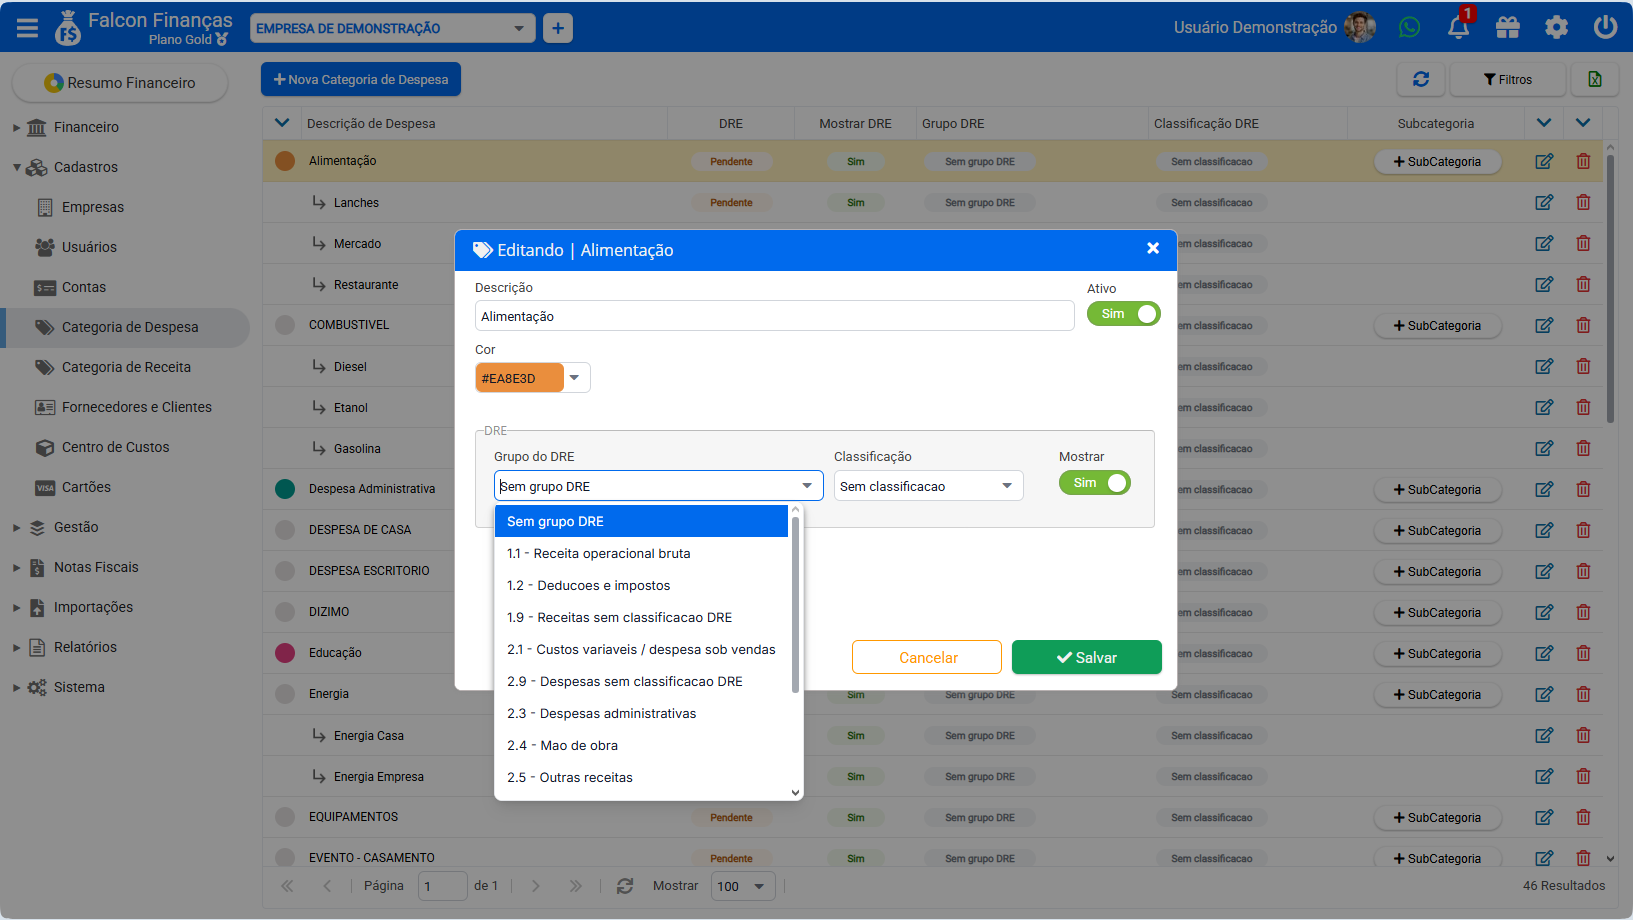This screenshot has height=920, width=1633.
Task: Click the Salvar button
Action: tap(1087, 657)
